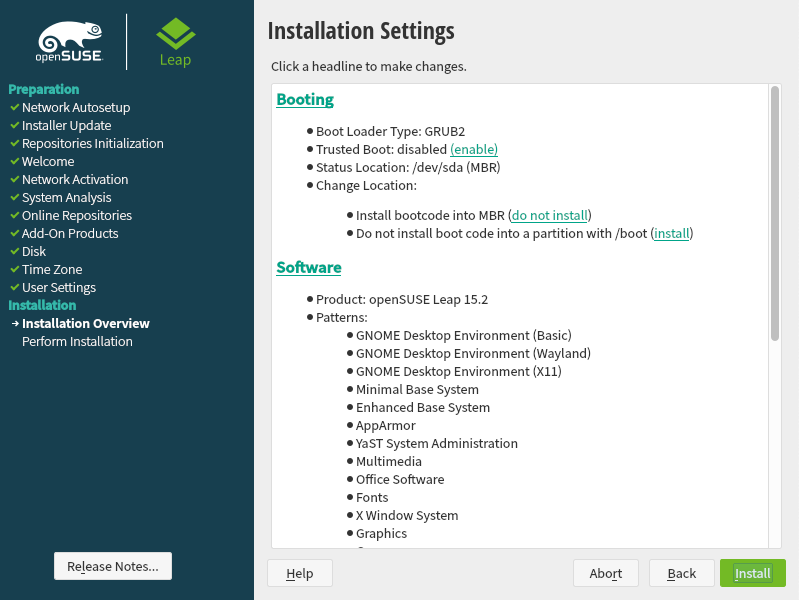Go back with the Back button
This screenshot has width=799, height=600.
681,573
